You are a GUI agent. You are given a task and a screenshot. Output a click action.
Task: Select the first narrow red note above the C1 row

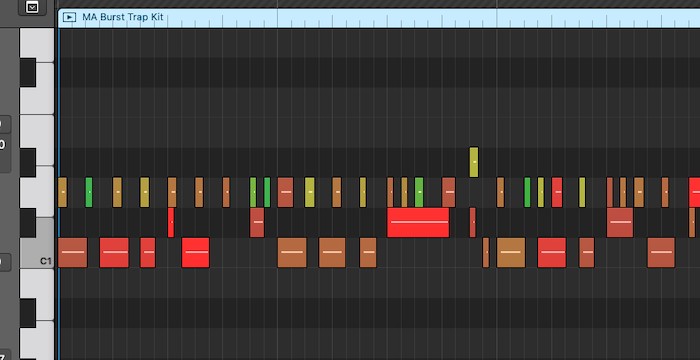(x=171, y=222)
